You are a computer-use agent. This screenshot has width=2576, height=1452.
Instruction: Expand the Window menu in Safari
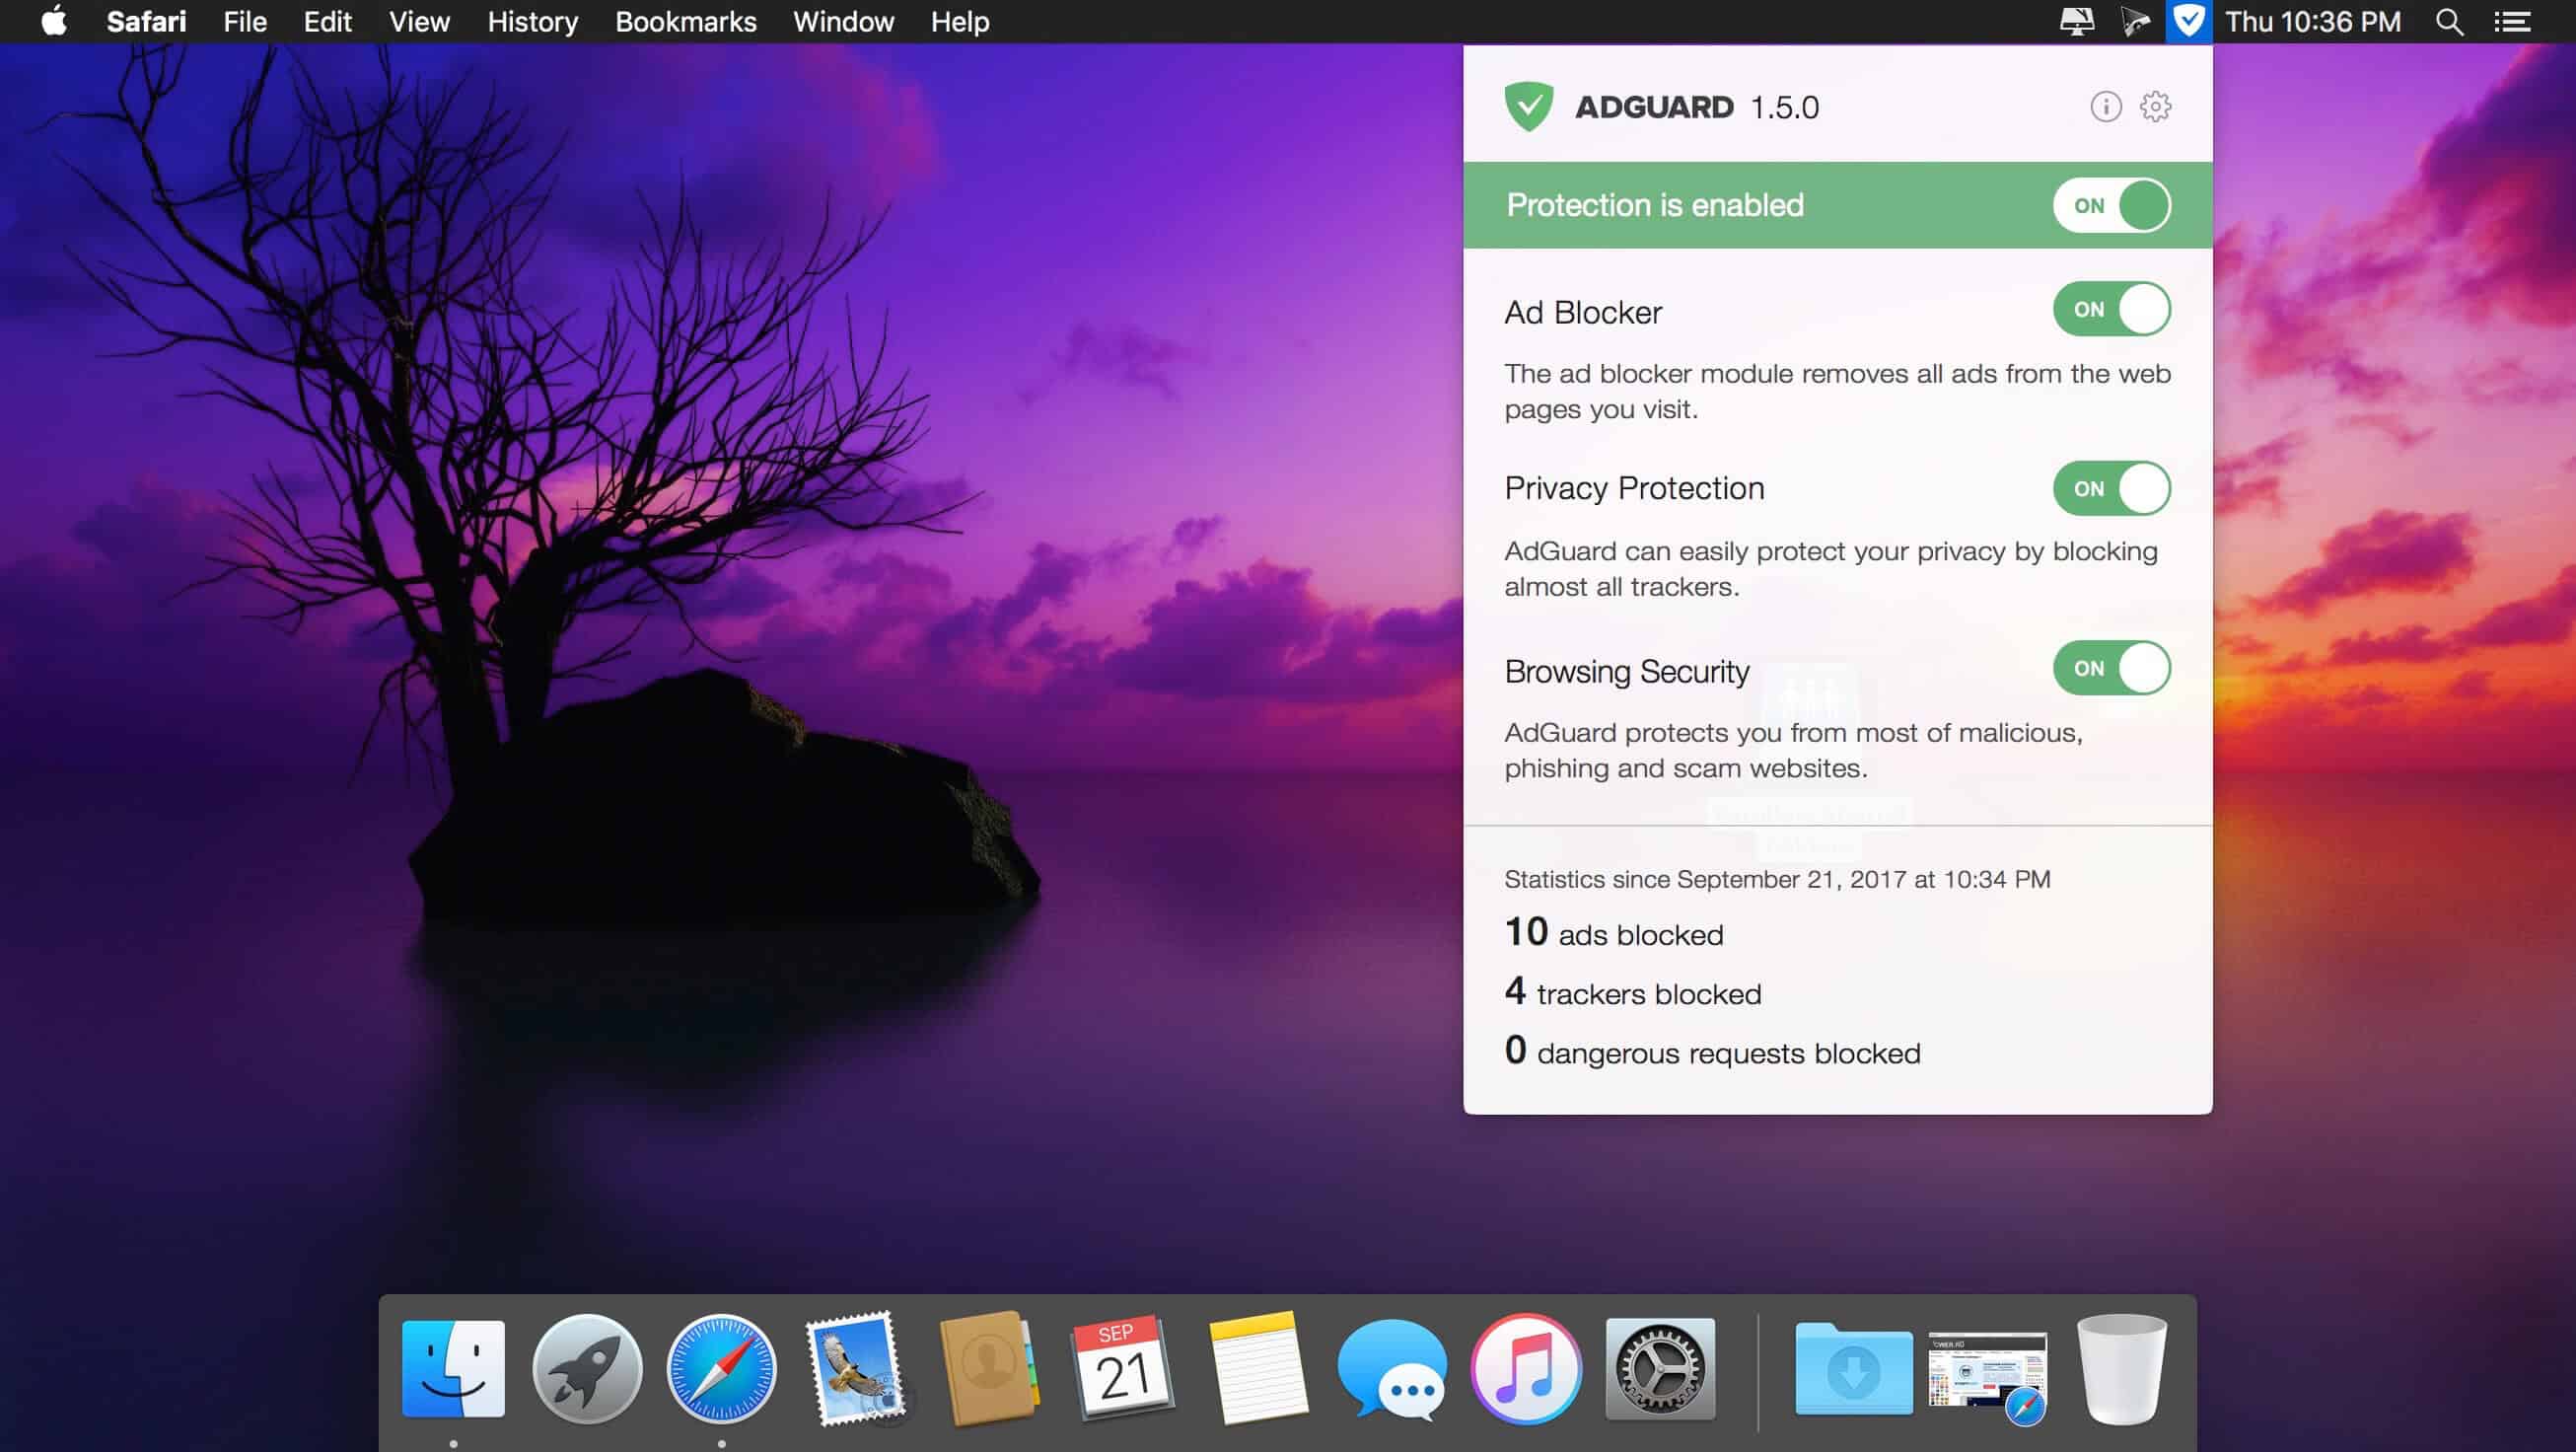(844, 22)
